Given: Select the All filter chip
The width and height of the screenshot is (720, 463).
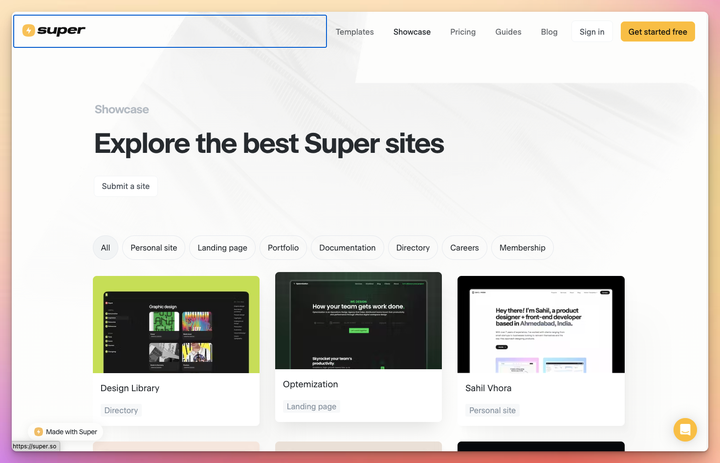Looking at the screenshot, I should 105,248.
